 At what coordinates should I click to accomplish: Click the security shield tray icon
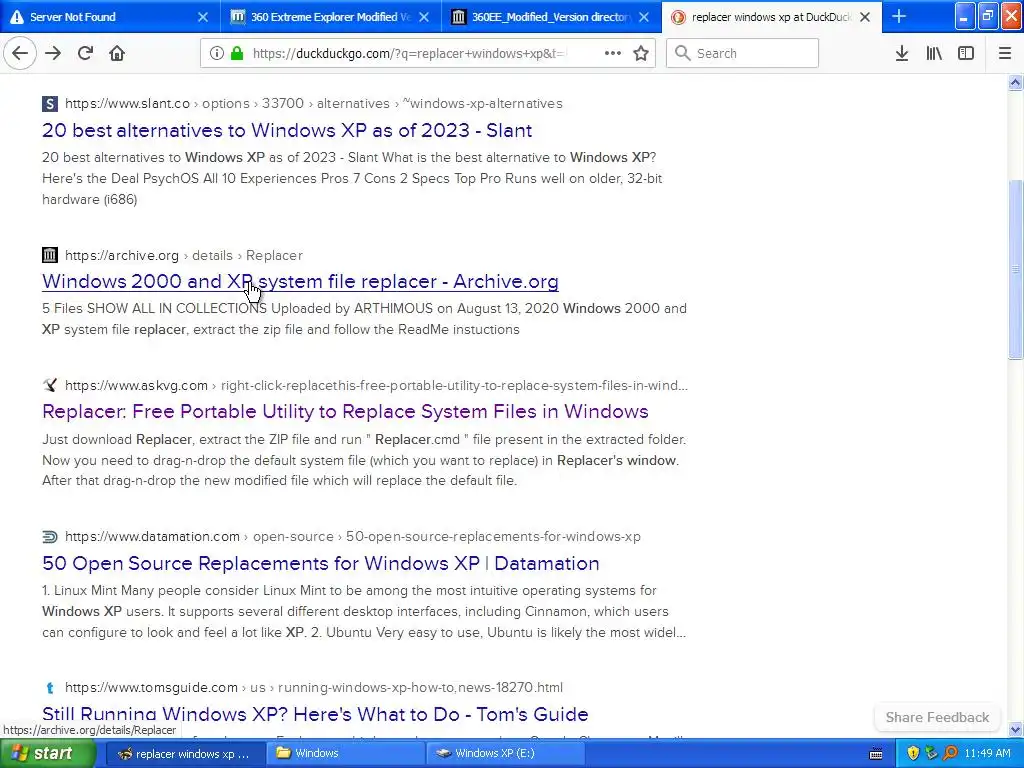tap(913, 754)
